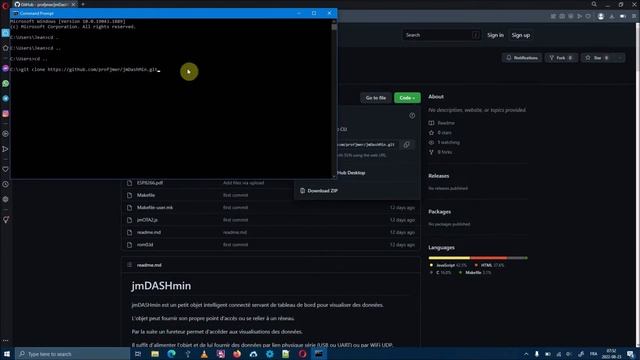The width and height of the screenshot is (640, 360).
Task: Open WhatsApp in the Opera sidebar
Action: (5, 83)
